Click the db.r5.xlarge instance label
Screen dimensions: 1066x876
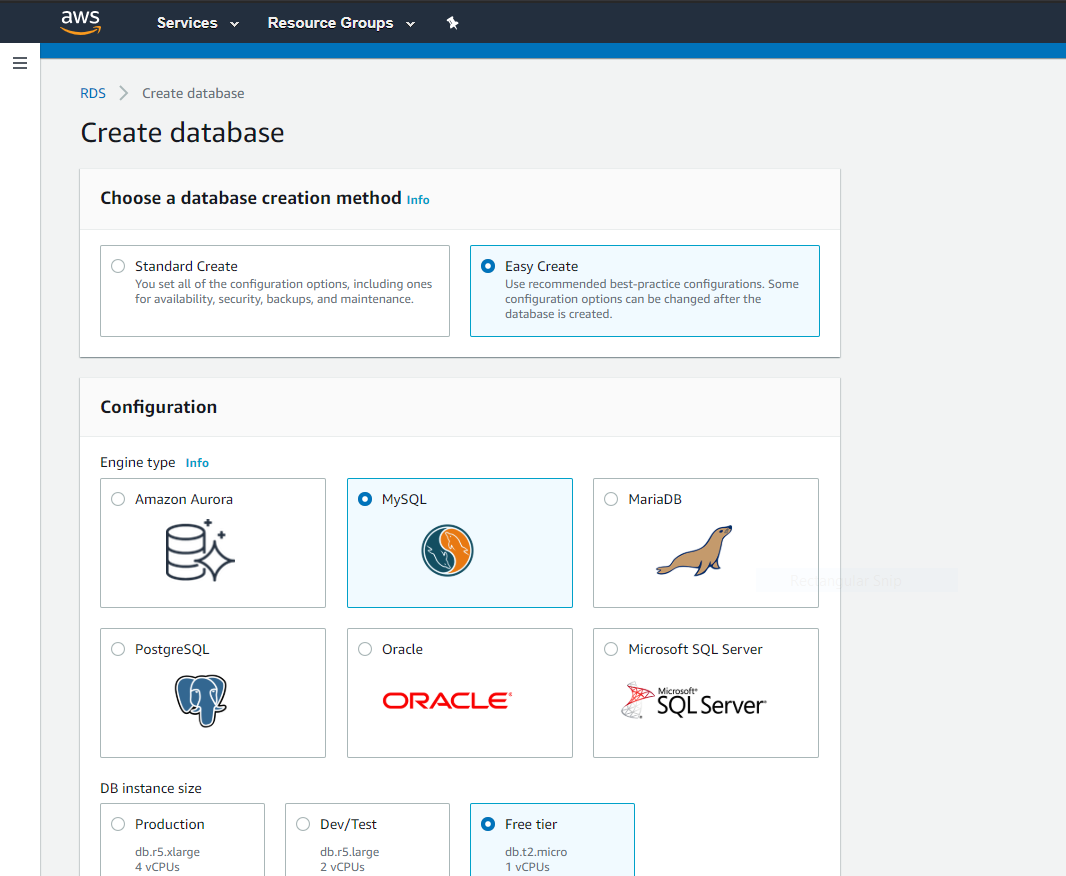[x=167, y=852]
